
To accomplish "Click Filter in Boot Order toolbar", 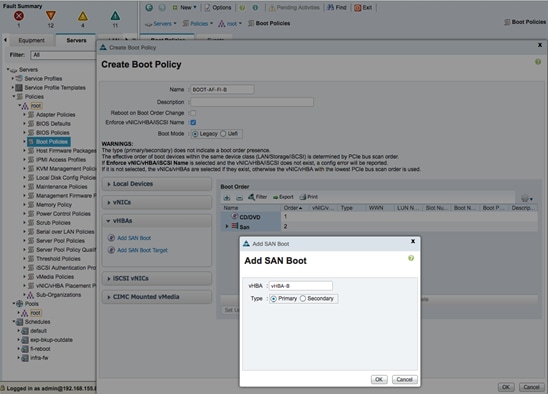I will 257,197.
